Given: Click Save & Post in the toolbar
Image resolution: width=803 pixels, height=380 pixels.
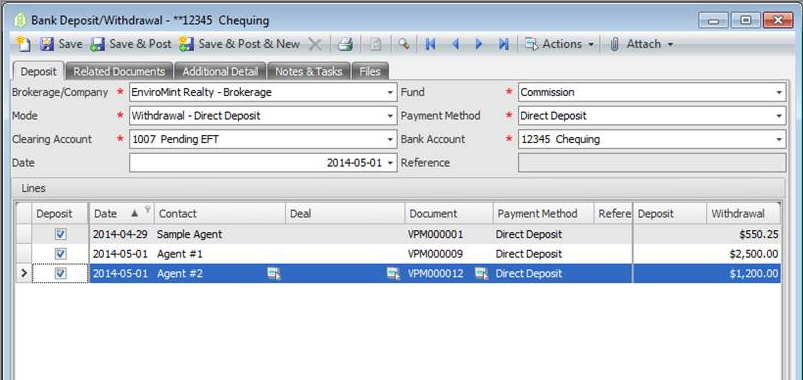Looking at the screenshot, I should pos(131,44).
